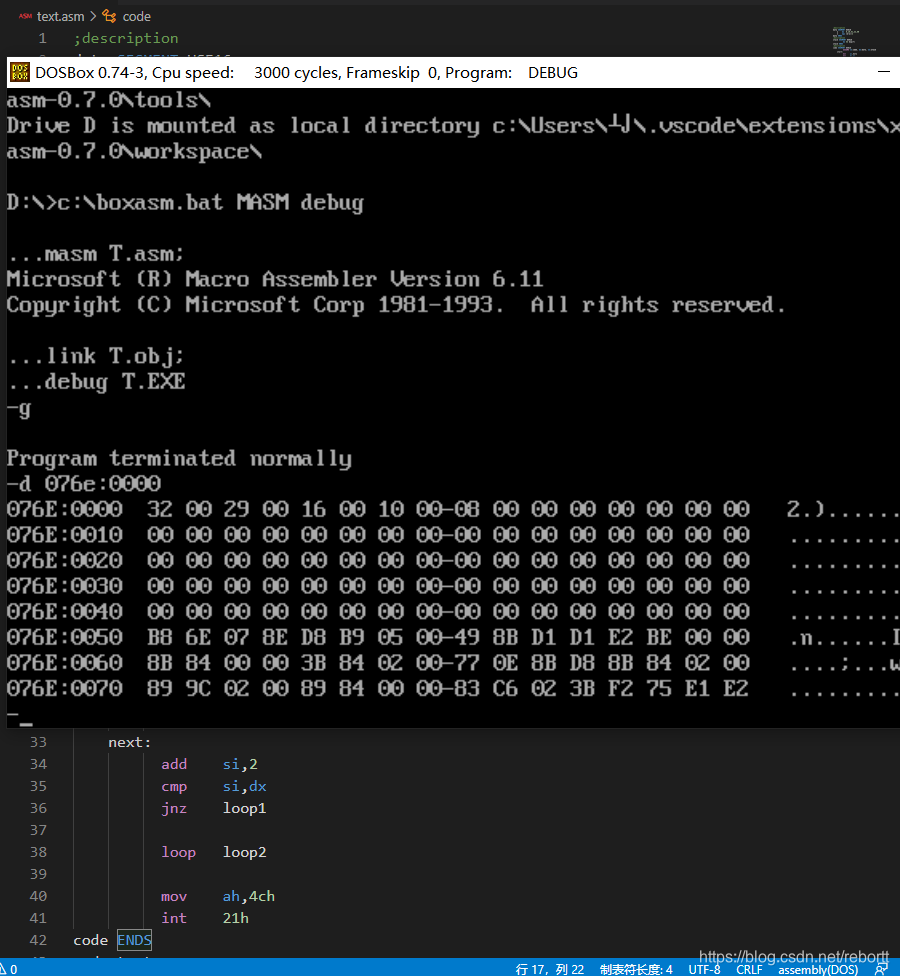
Task: Click the cursor position 行 17, 列 22
Action: [550, 969]
